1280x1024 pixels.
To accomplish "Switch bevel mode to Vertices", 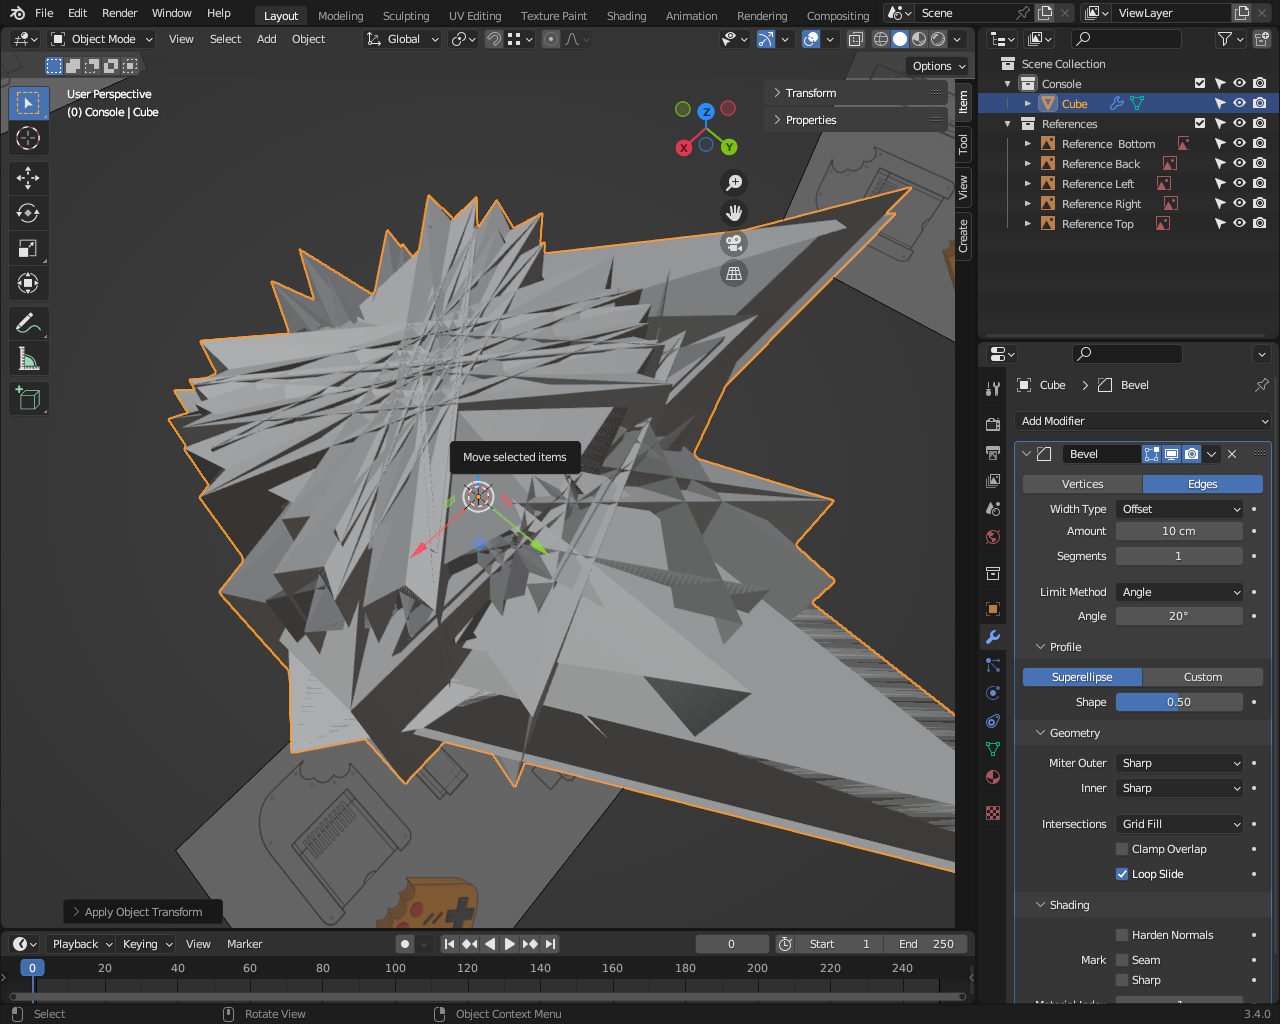I will [x=1082, y=484].
